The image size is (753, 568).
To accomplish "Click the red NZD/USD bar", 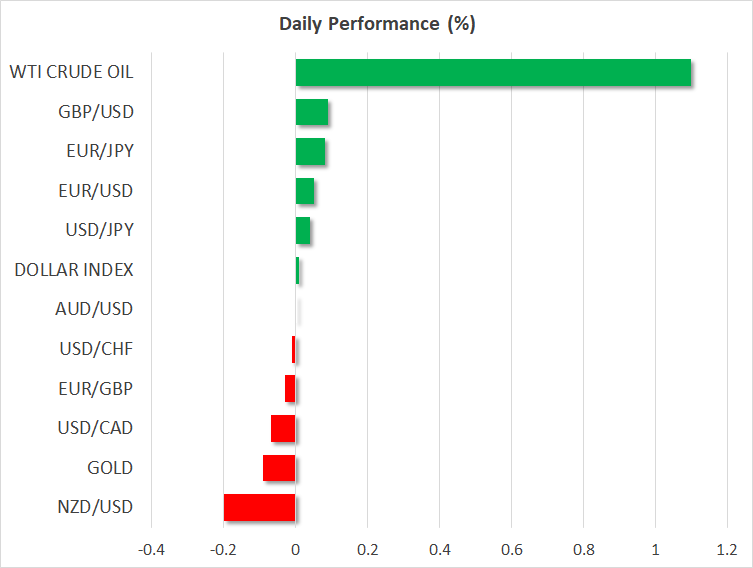I will [260, 507].
